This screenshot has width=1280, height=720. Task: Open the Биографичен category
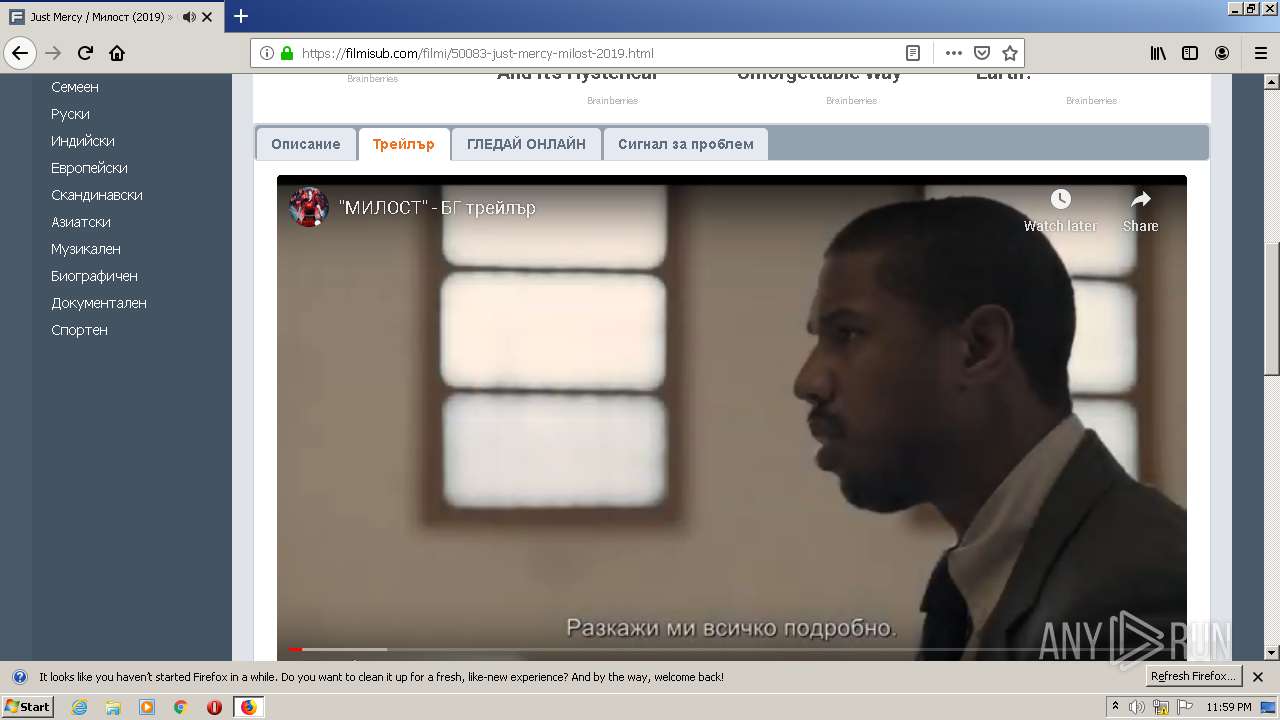click(94, 276)
